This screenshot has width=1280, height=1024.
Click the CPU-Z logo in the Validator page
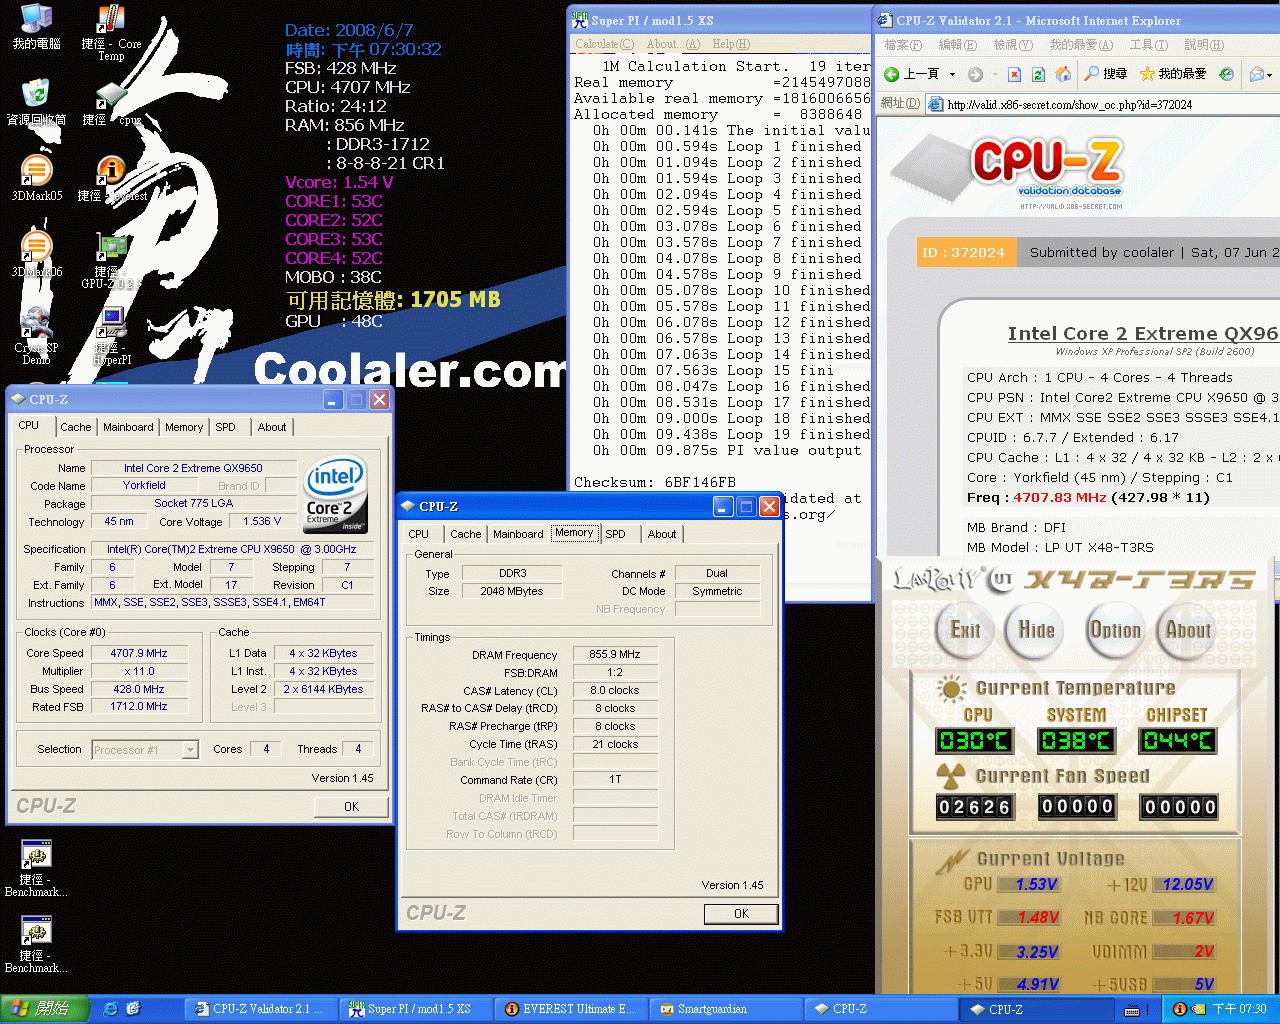pyautogui.click(x=1047, y=165)
